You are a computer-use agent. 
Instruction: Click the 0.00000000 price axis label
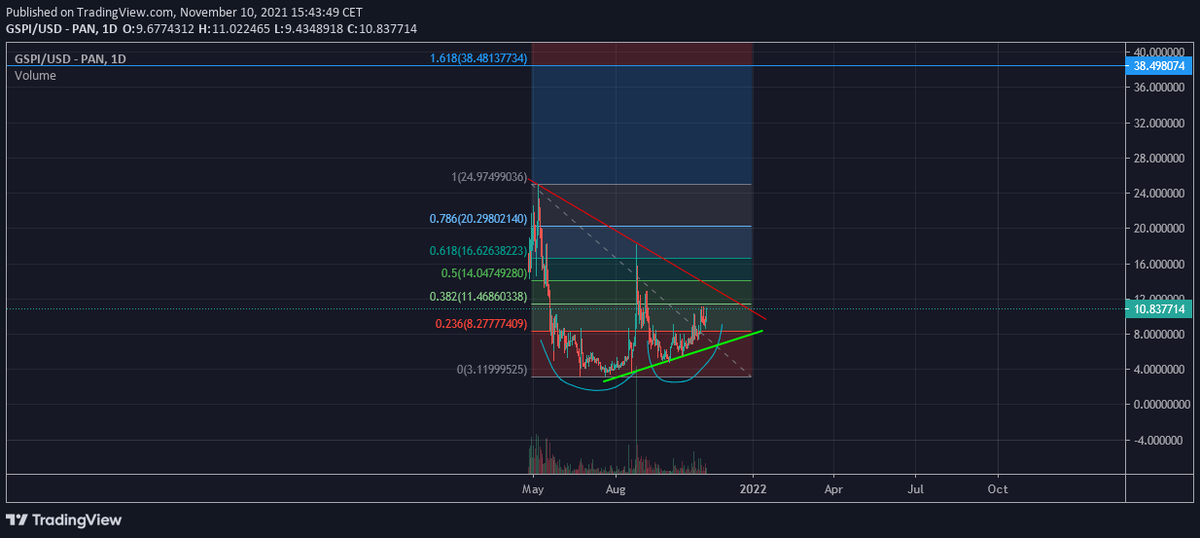click(1160, 405)
